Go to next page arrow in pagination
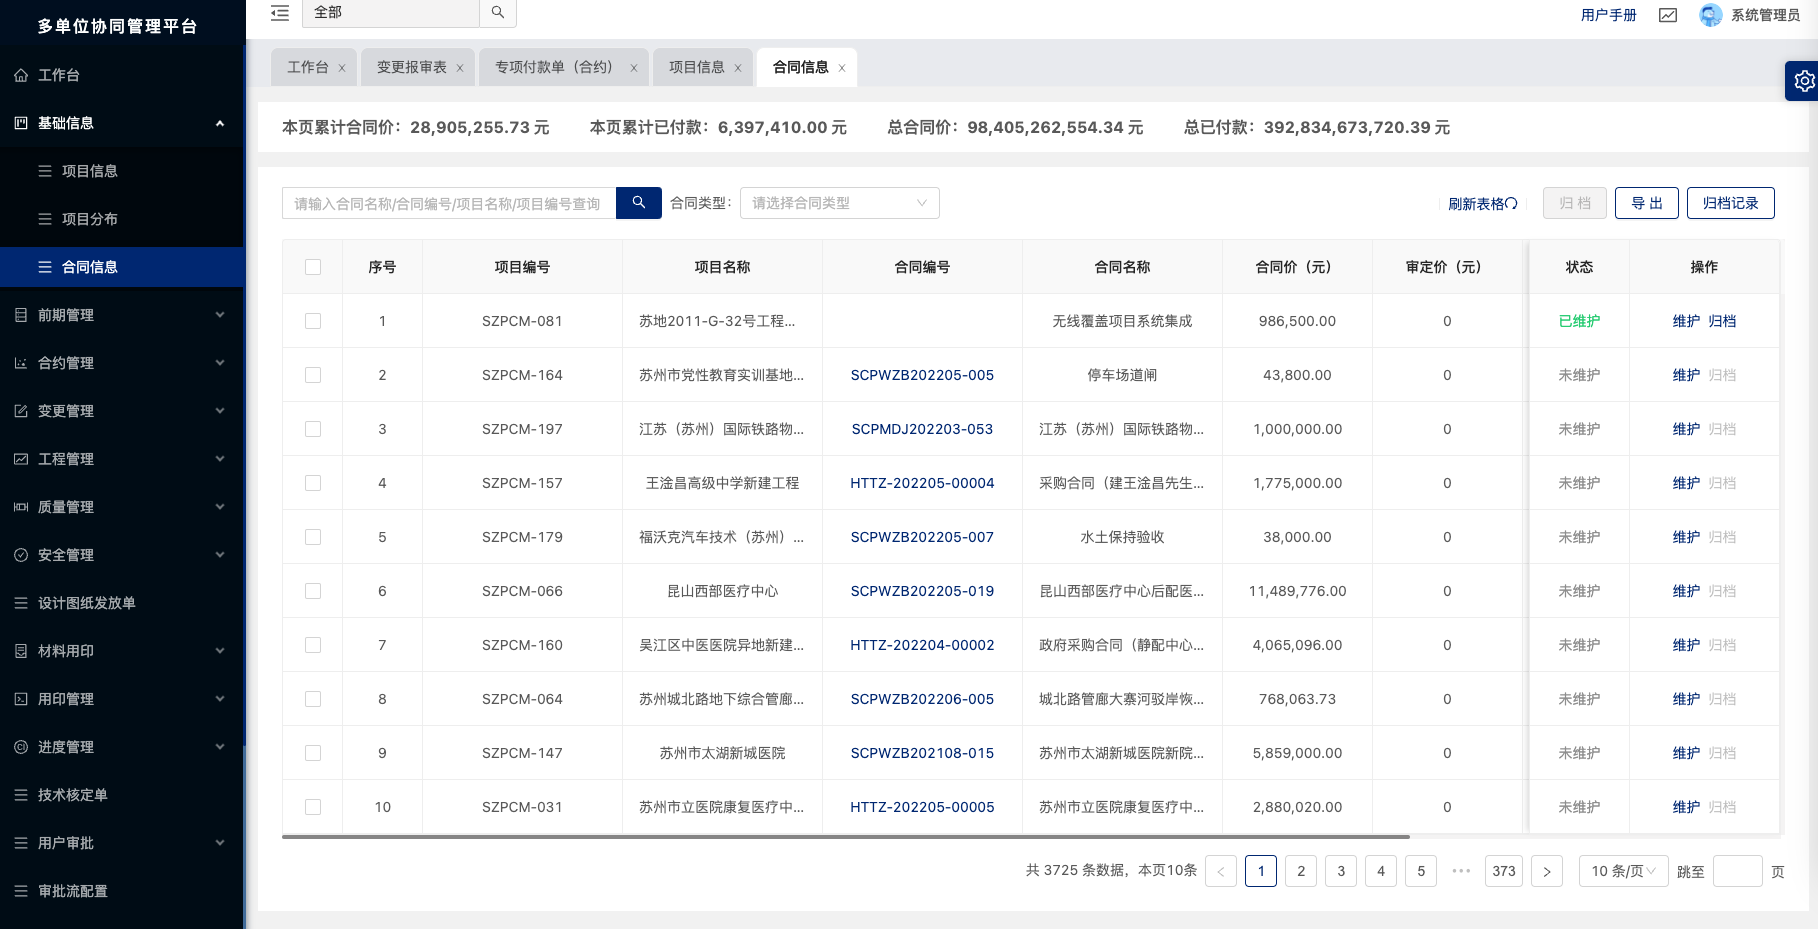 tap(1547, 871)
